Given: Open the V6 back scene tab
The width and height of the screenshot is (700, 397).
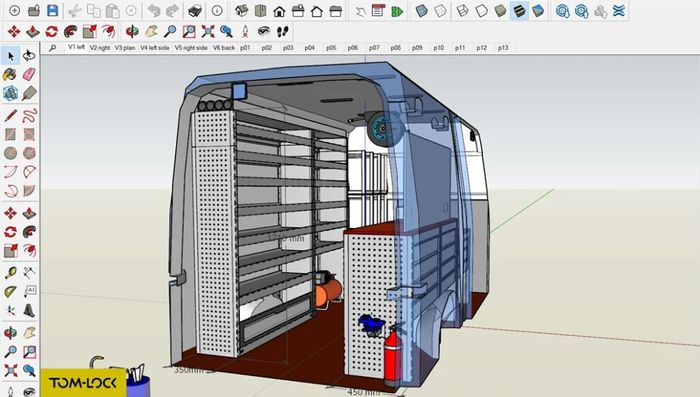Looking at the screenshot, I should pyautogui.click(x=224, y=47).
